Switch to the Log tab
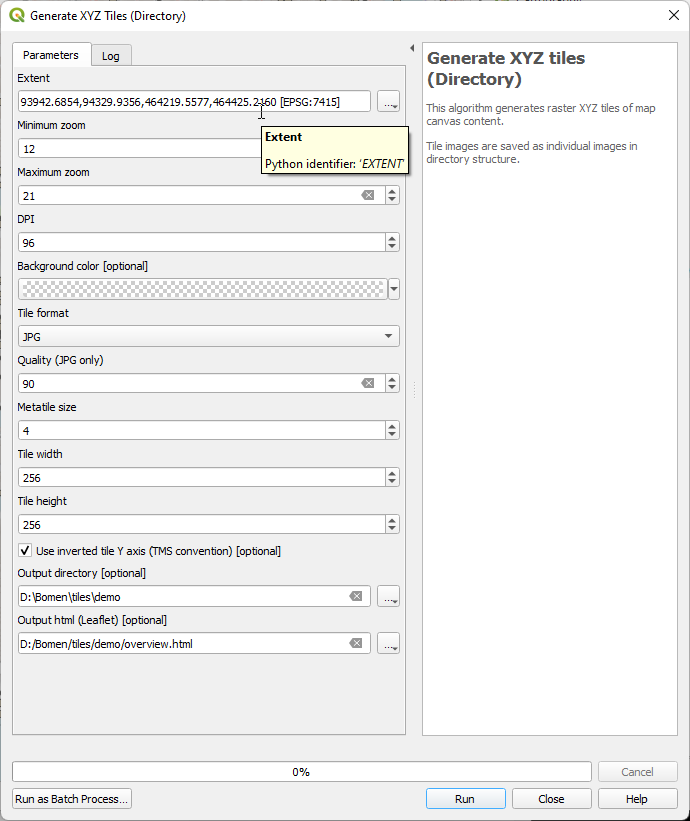 111,56
